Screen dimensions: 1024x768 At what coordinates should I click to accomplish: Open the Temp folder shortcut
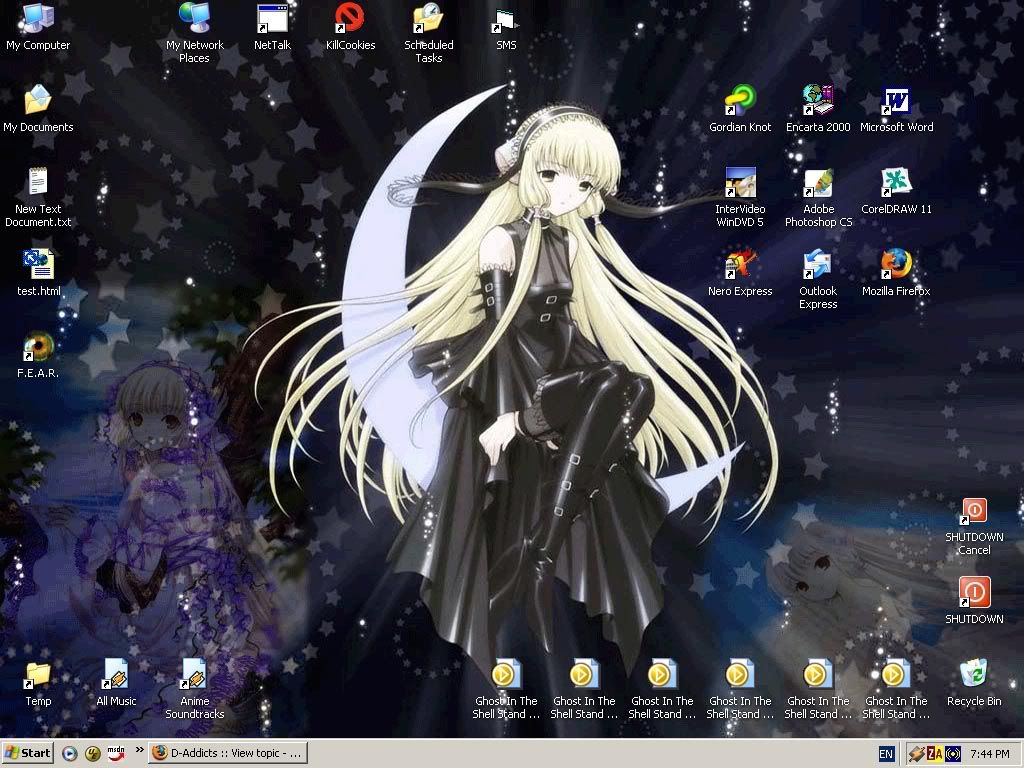(38, 683)
